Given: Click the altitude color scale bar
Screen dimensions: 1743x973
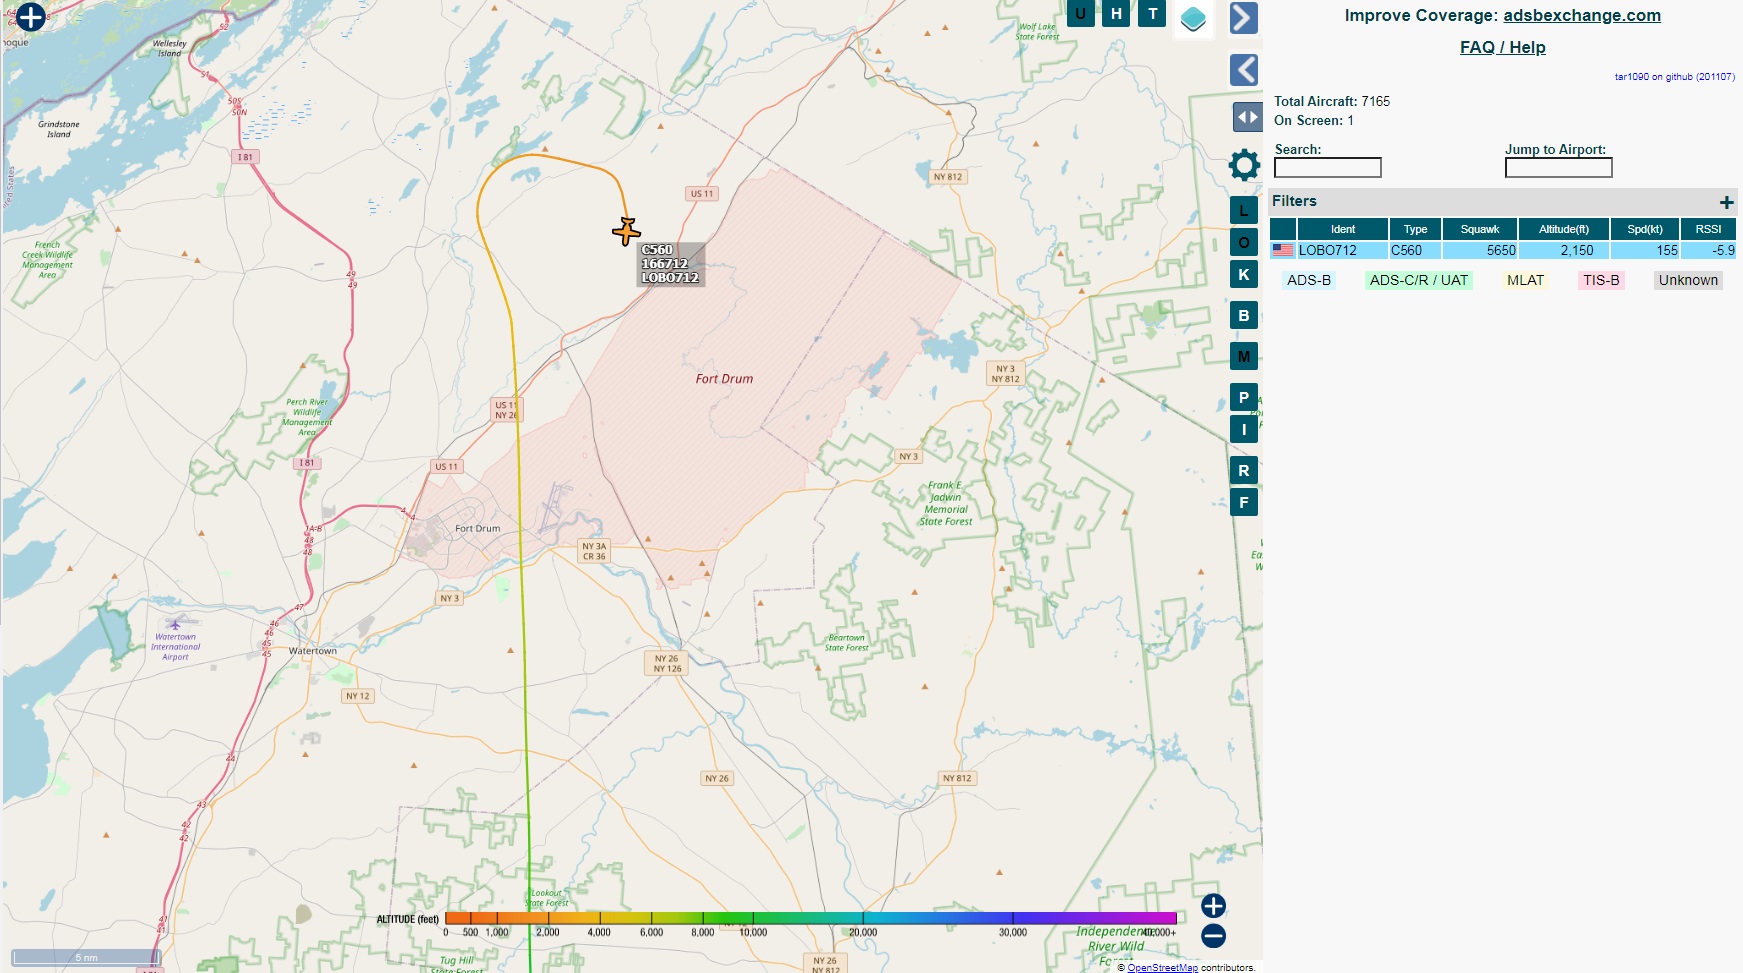Looking at the screenshot, I should [811, 917].
